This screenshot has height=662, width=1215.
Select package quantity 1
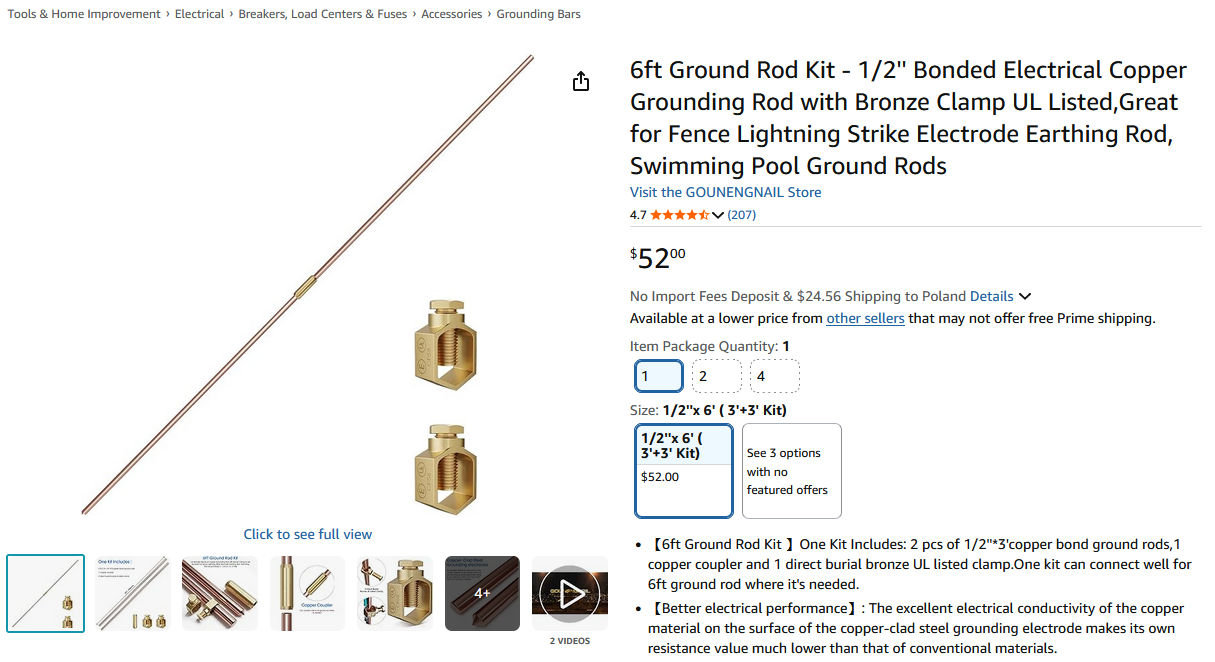(659, 376)
